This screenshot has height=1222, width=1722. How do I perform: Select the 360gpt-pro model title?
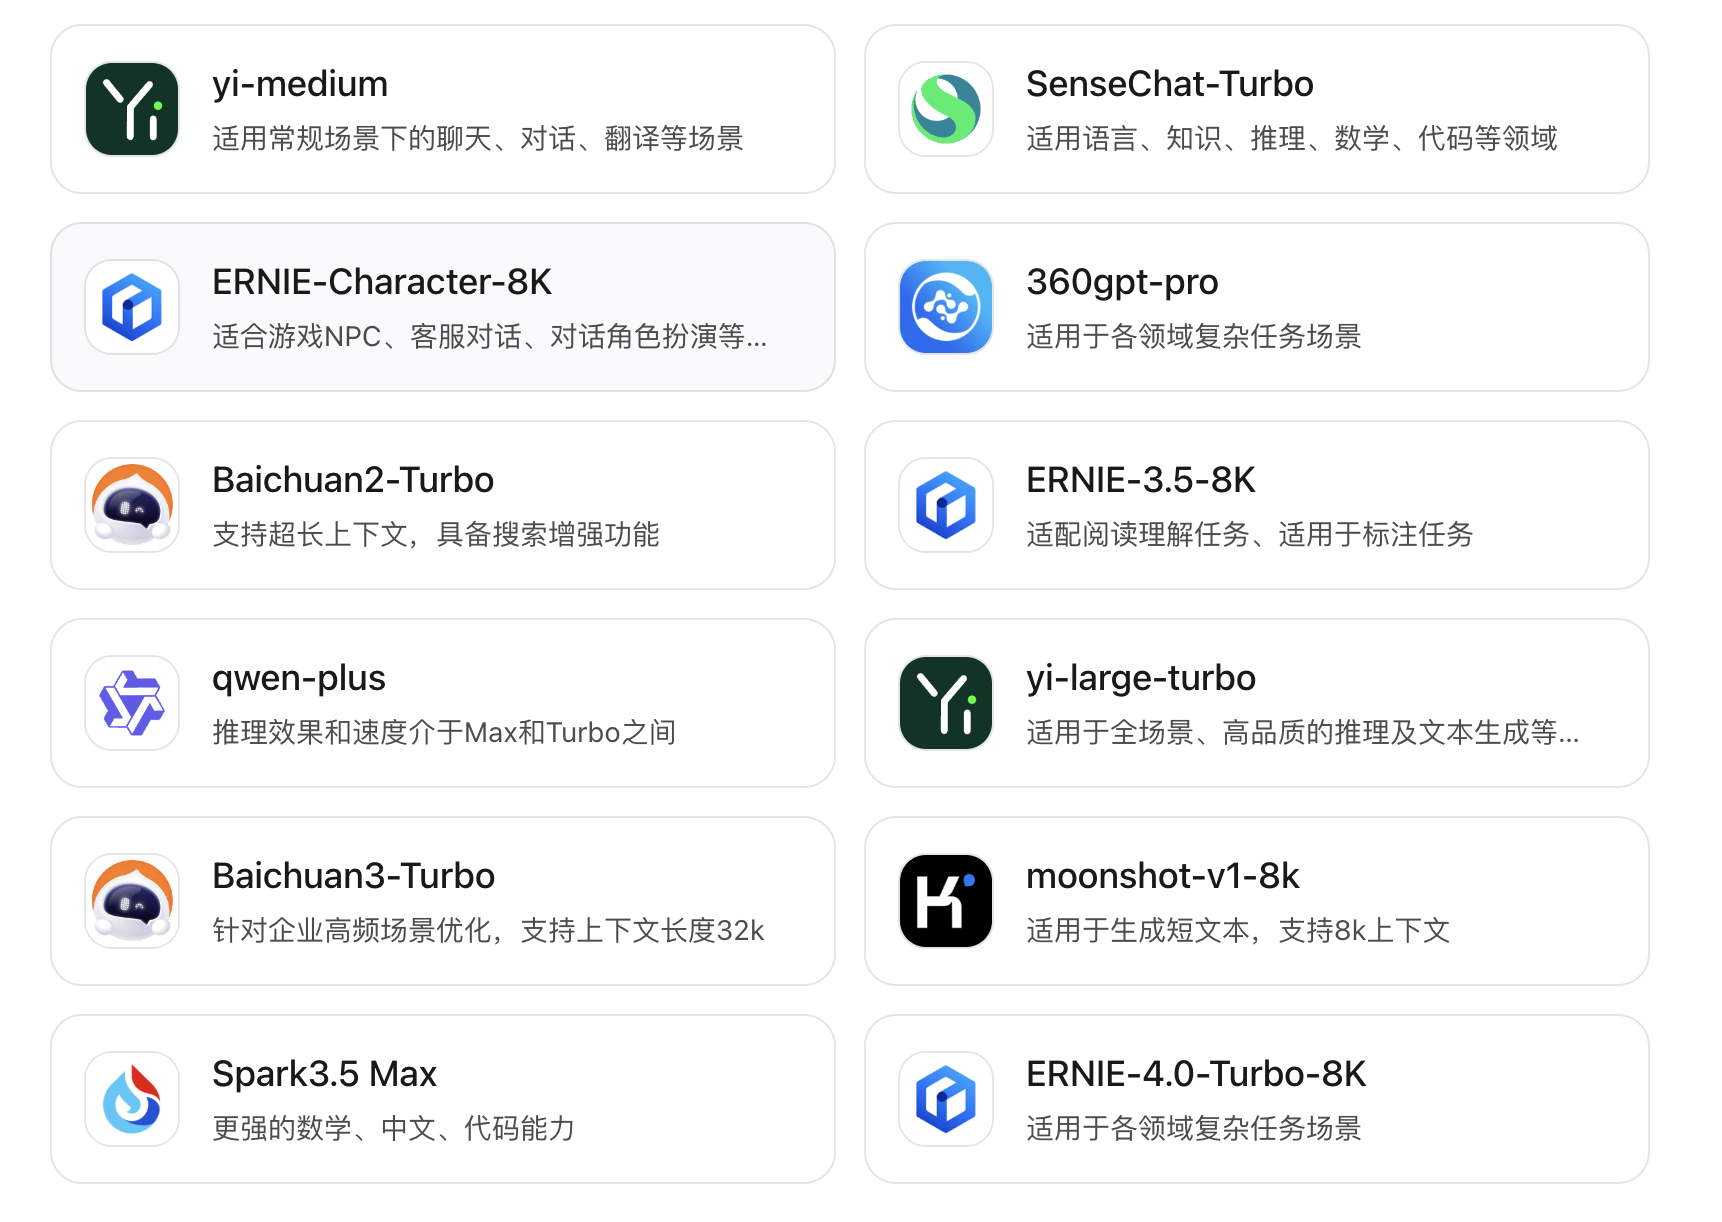1122,282
